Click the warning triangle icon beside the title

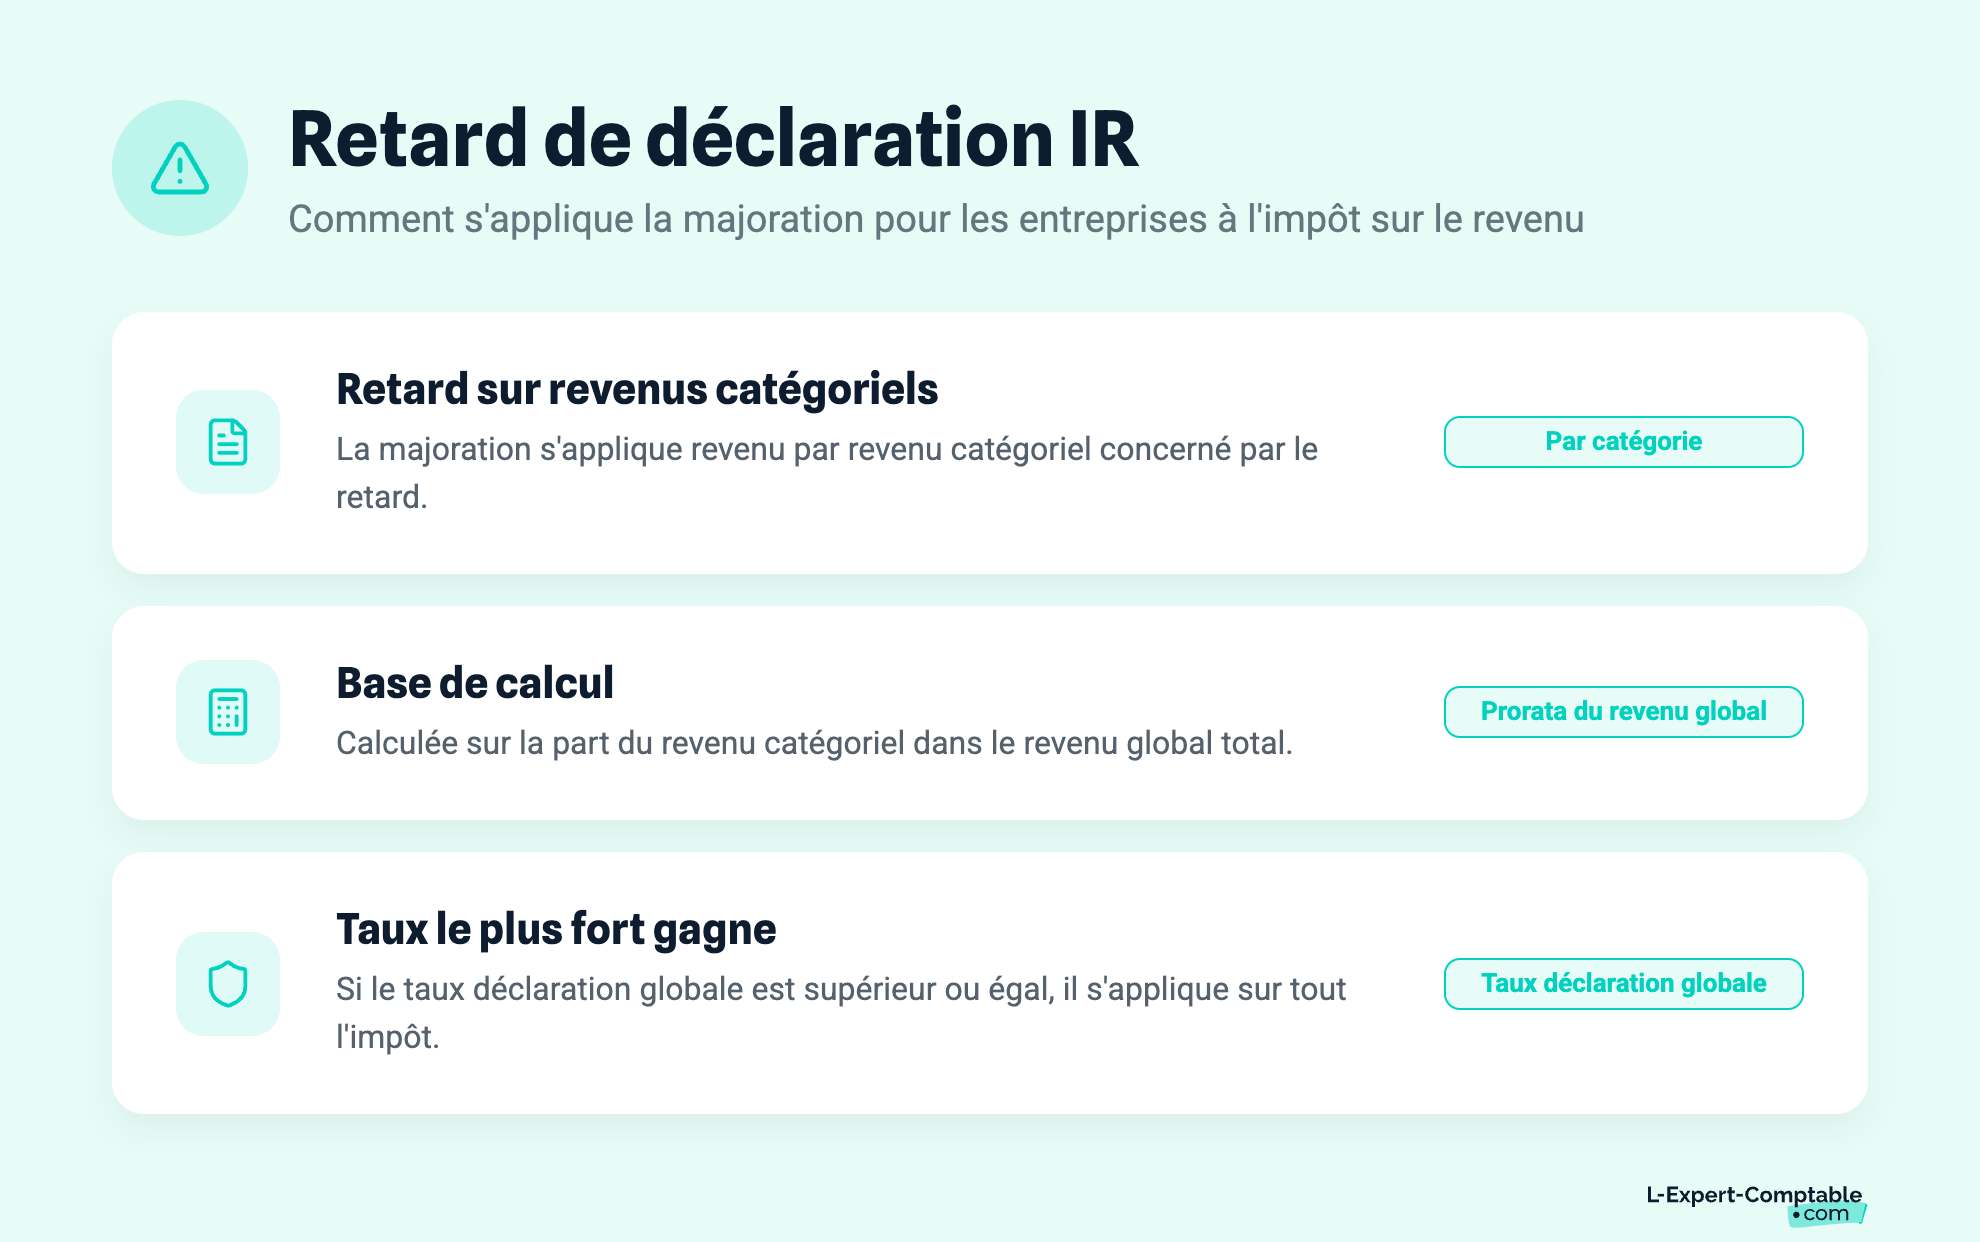(180, 168)
